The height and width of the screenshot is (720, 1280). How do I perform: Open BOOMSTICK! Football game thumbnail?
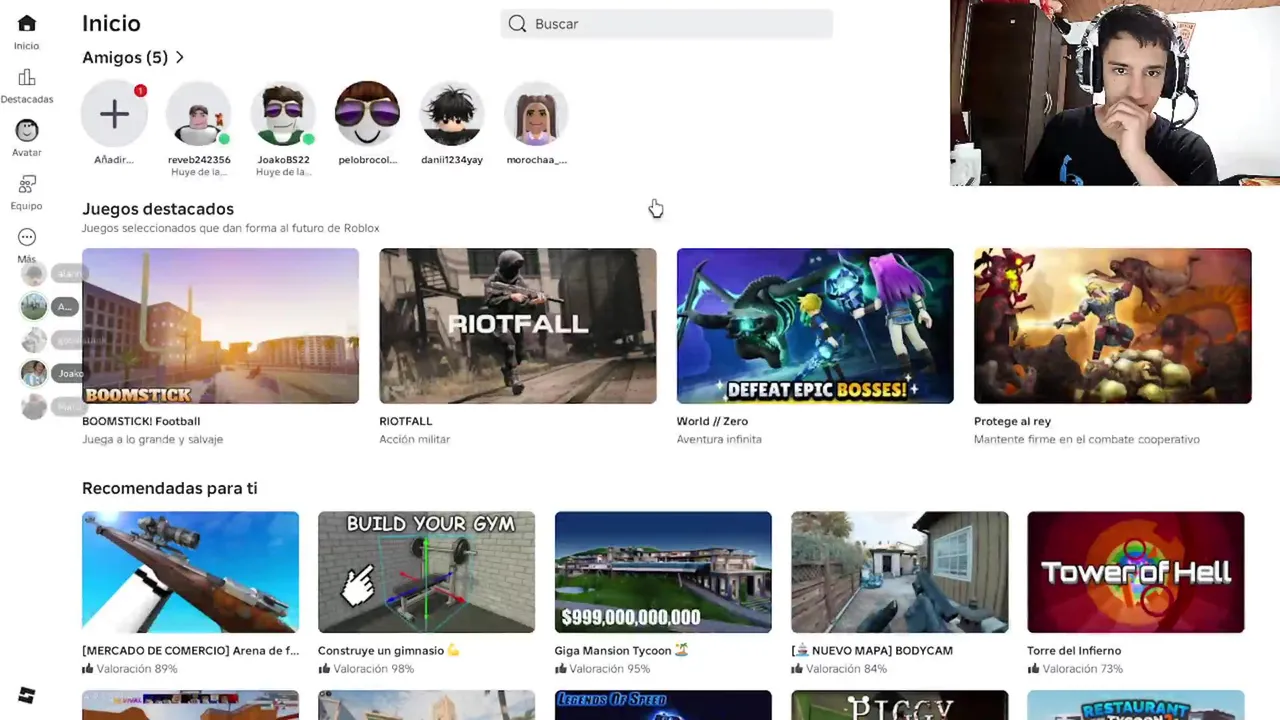(220, 326)
